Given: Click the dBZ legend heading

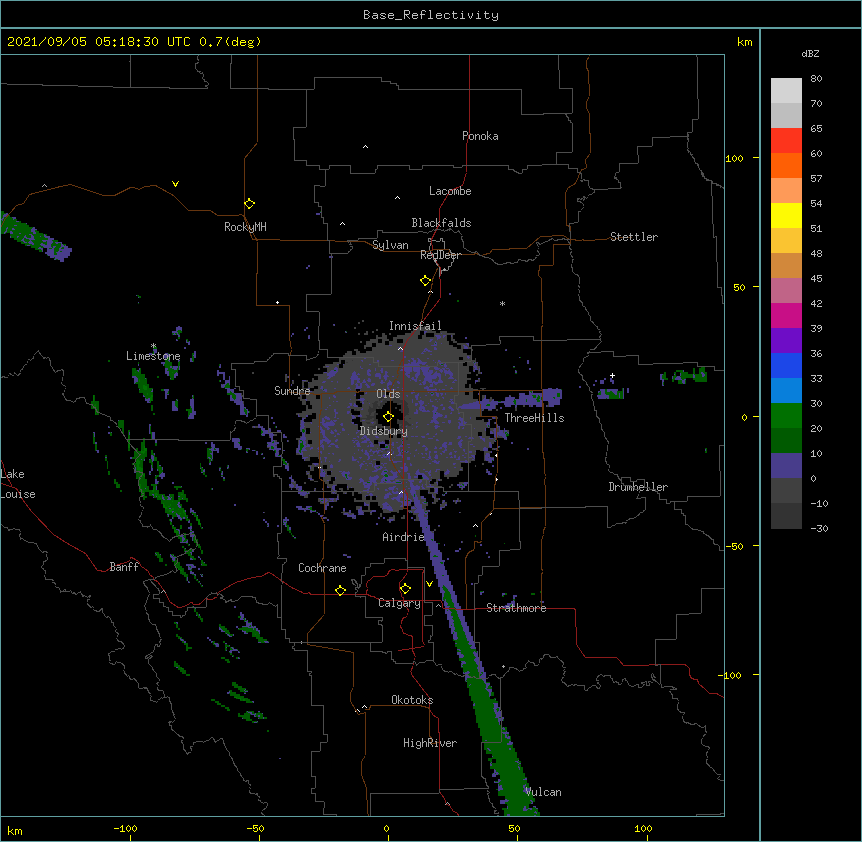Looking at the screenshot, I should pyautogui.click(x=810, y=54).
